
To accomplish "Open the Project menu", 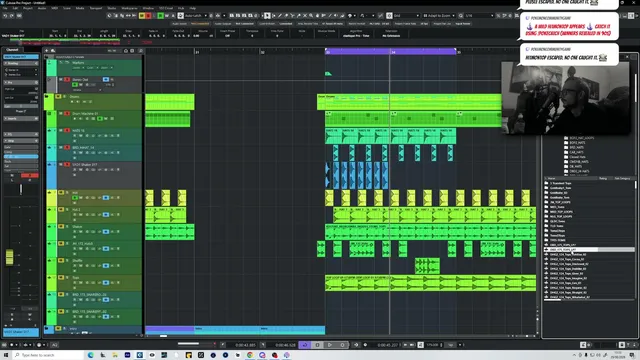I will click(x=28, y=8).
